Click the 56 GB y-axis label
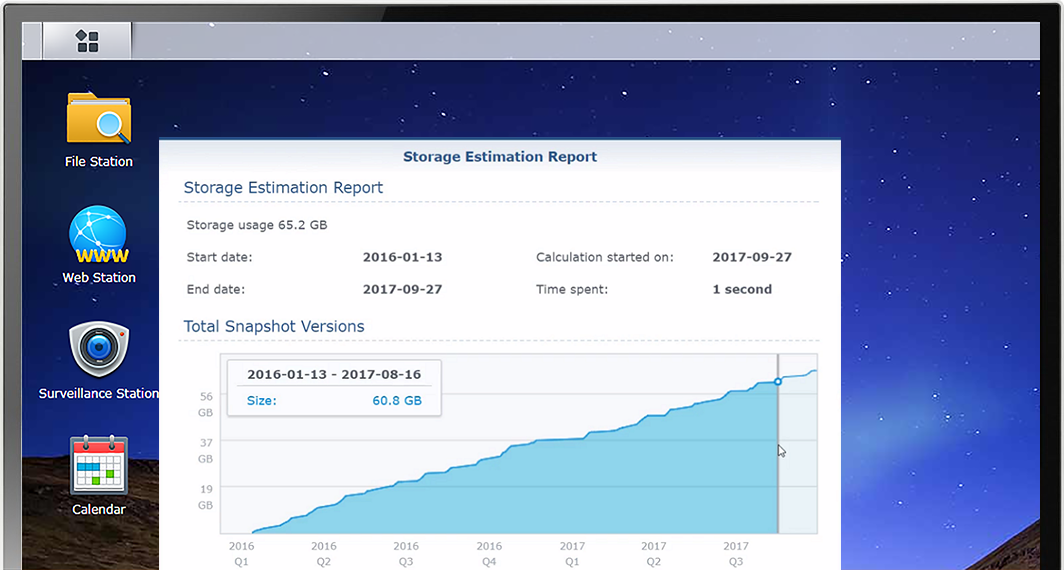 coord(205,404)
